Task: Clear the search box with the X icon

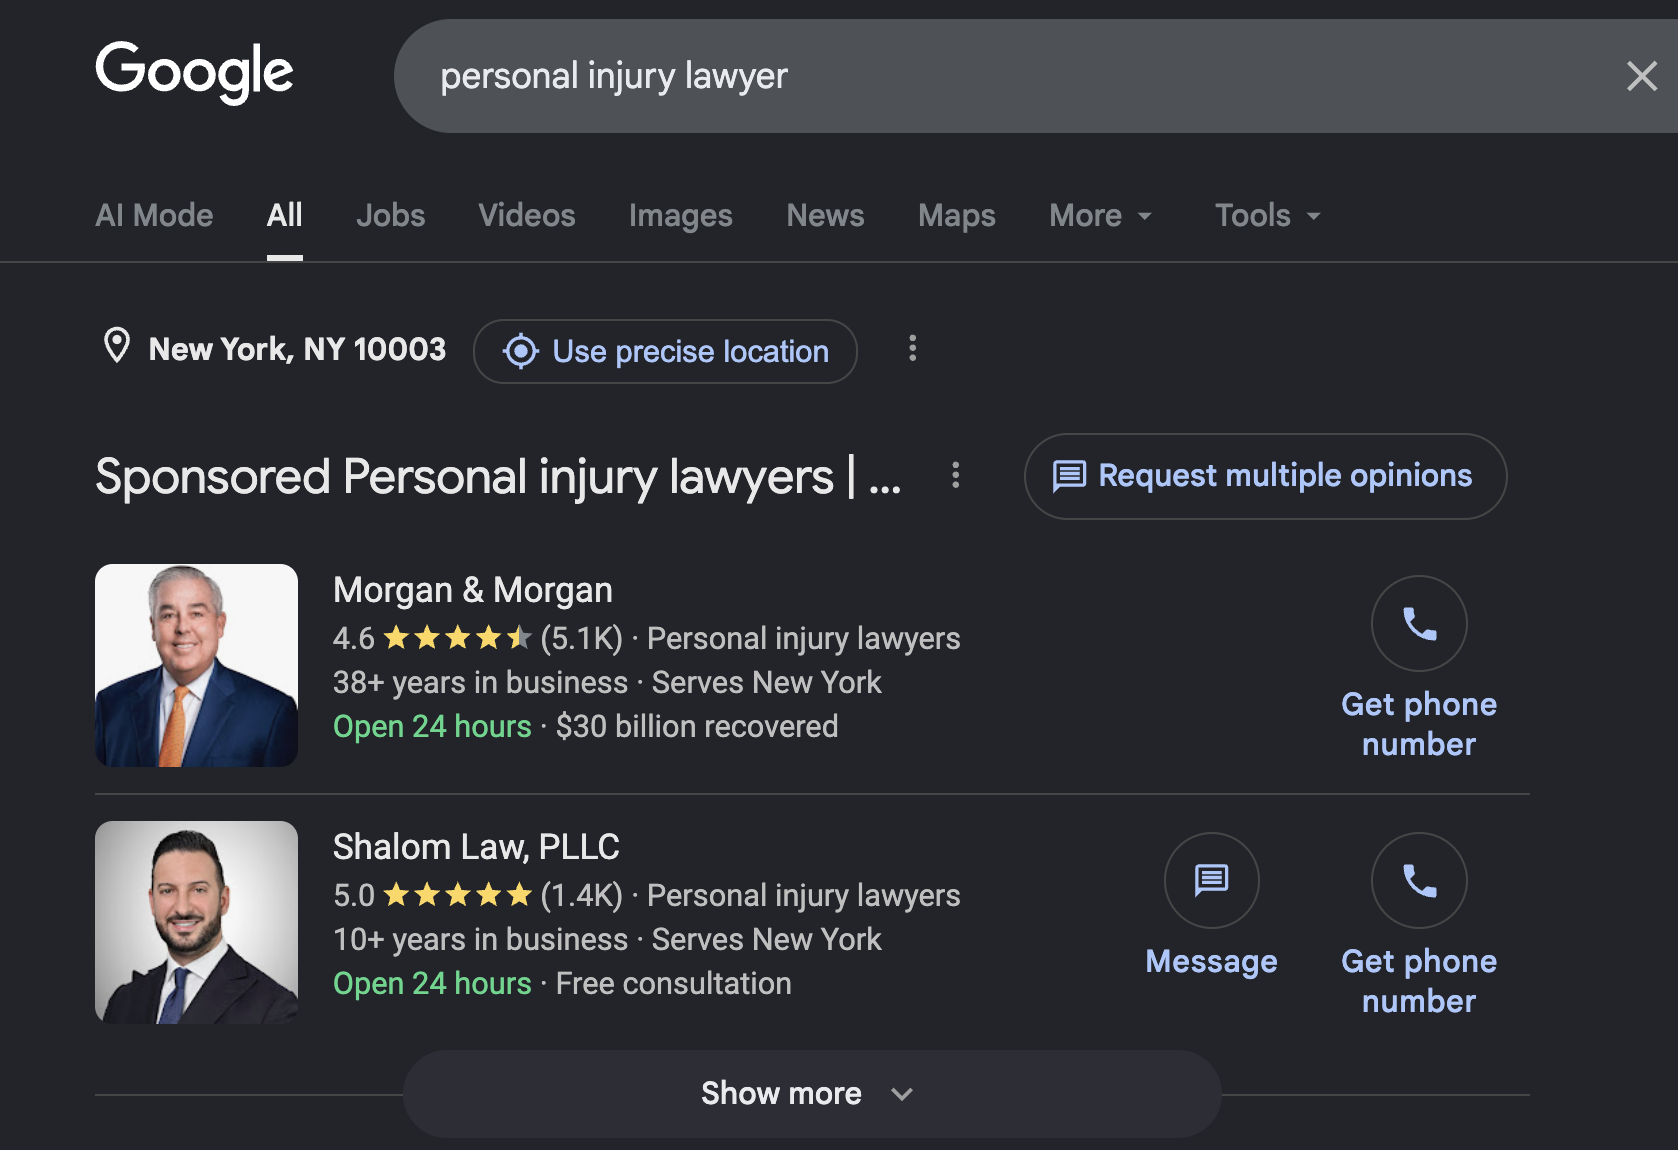Action: pos(1641,76)
